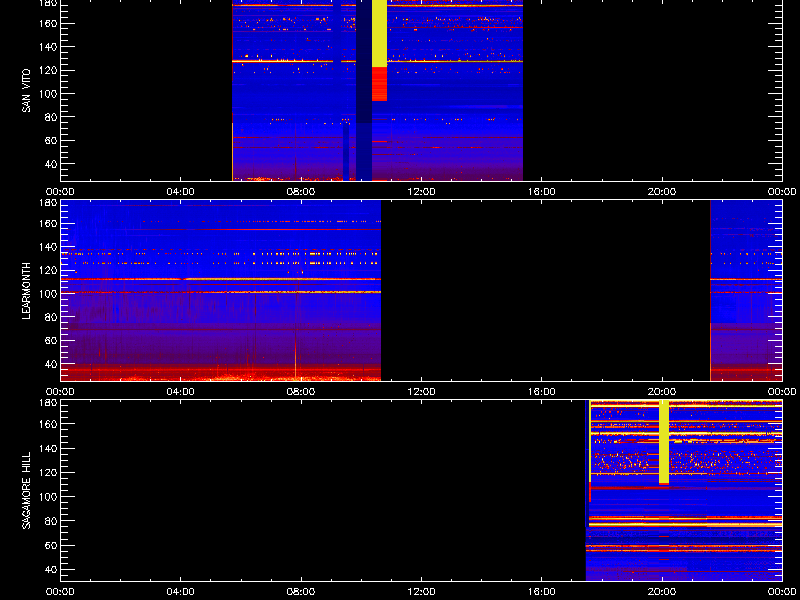
Task: Click 180 on Learmonth frequency axis
Action: tap(49, 203)
